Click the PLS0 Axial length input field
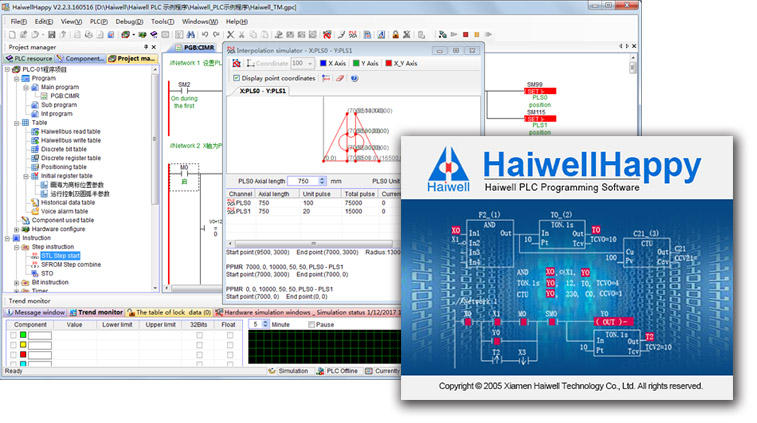The image size is (757, 423). [x=302, y=180]
